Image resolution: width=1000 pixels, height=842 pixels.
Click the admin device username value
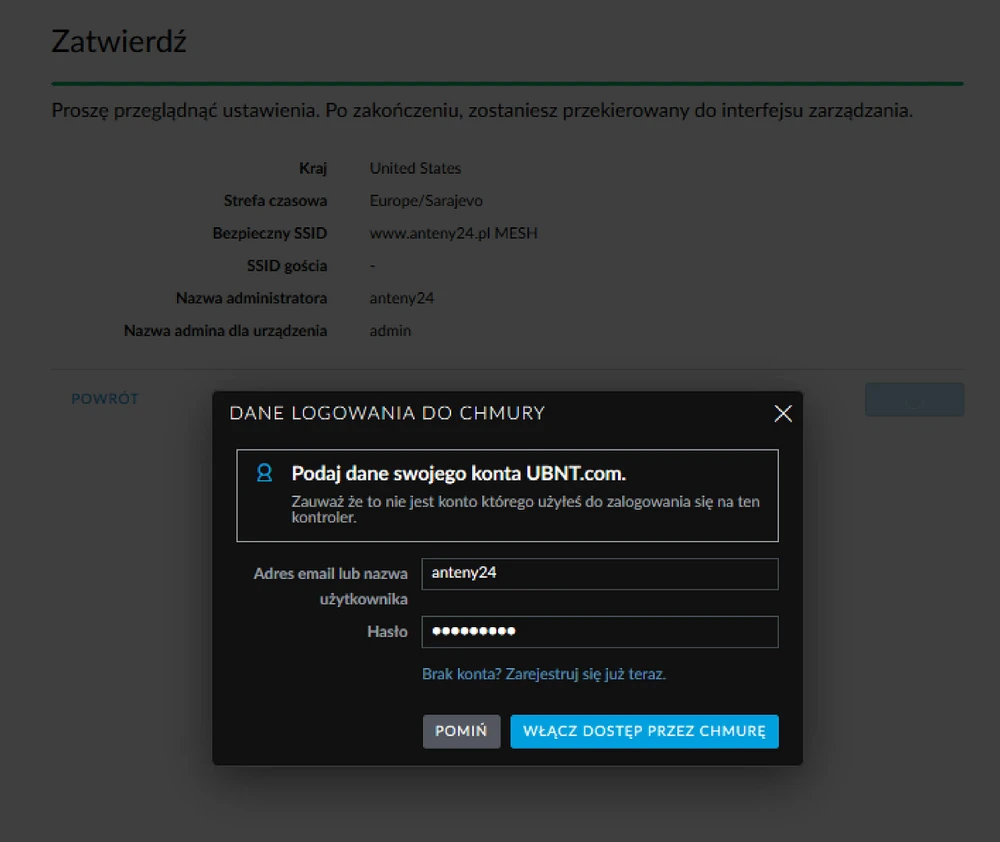tap(390, 330)
